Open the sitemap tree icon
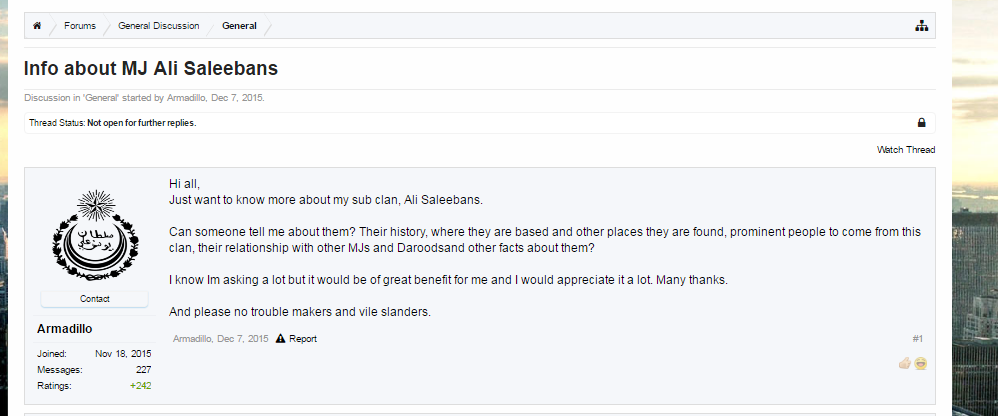998x416 pixels. click(x=921, y=26)
